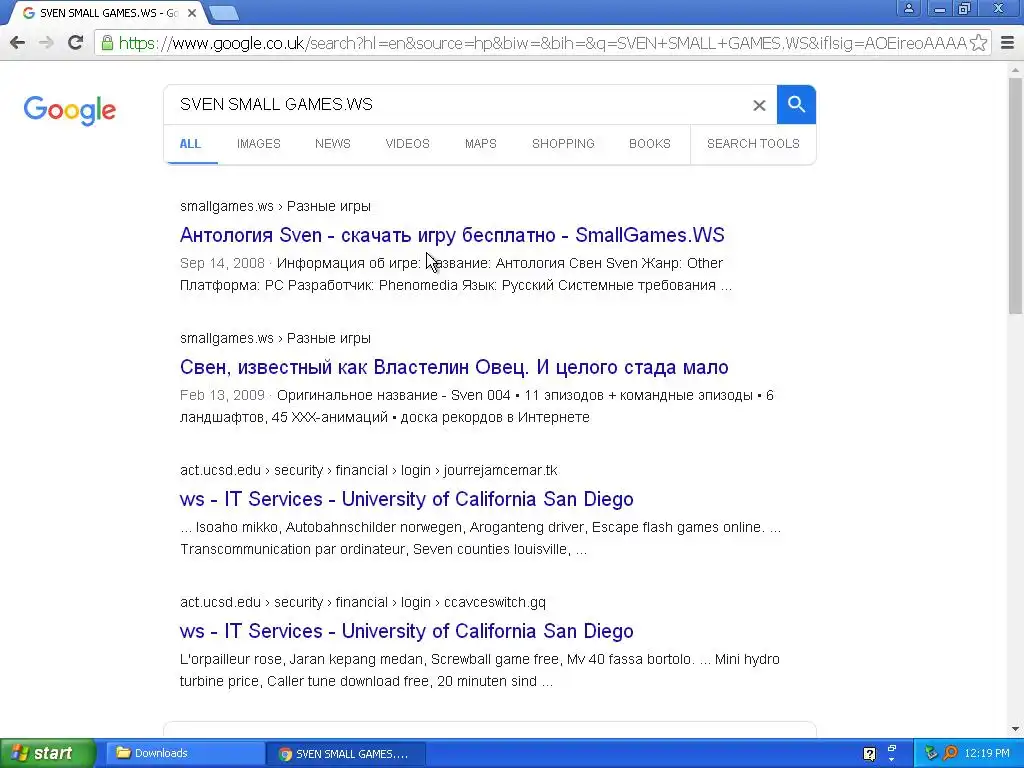Switch to the BOOKS search tab
The height and width of the screenshot is (768, 1024).
[650, 144]
